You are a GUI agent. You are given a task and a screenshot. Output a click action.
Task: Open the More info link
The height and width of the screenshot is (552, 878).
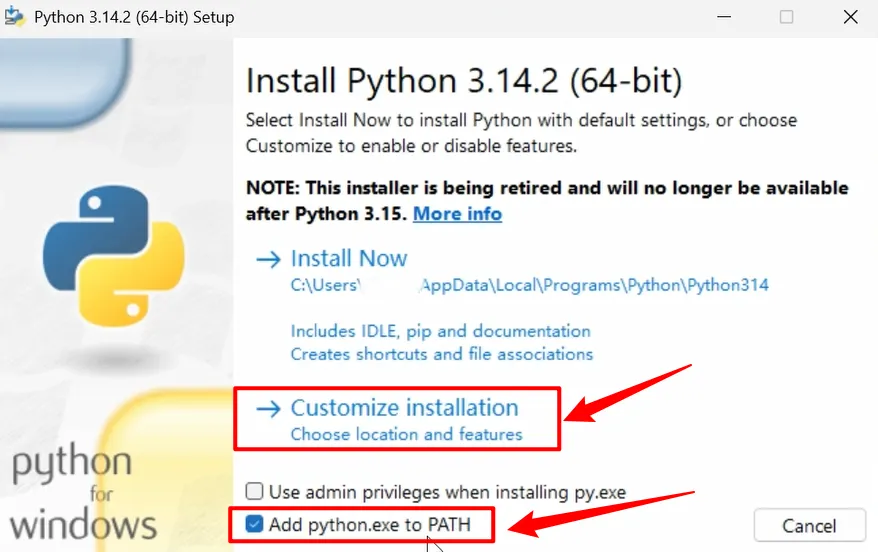(x=457, y=214)
